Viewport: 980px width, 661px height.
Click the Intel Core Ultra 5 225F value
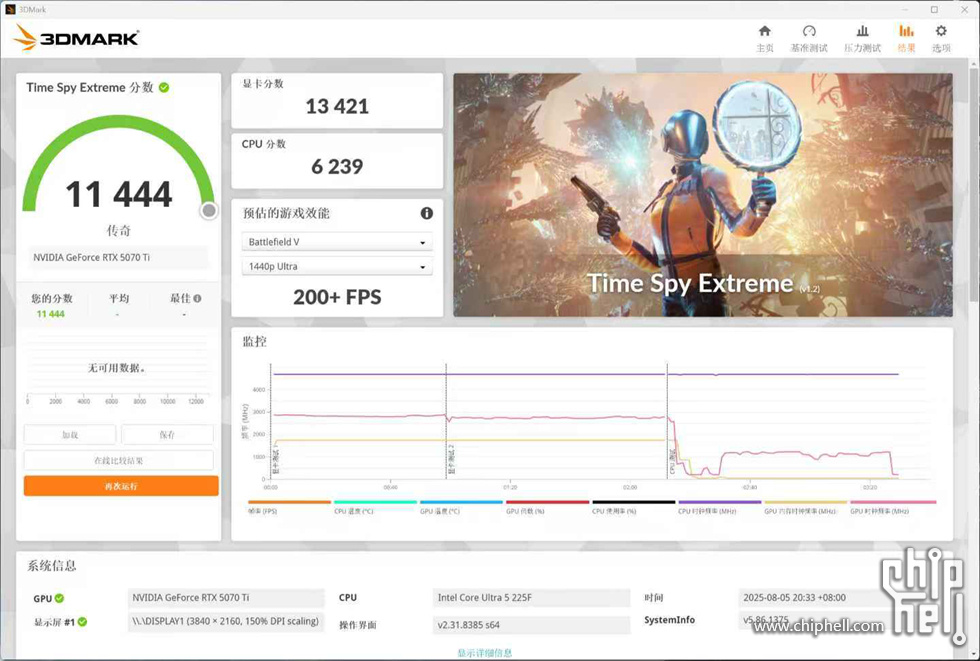(531, 598)
